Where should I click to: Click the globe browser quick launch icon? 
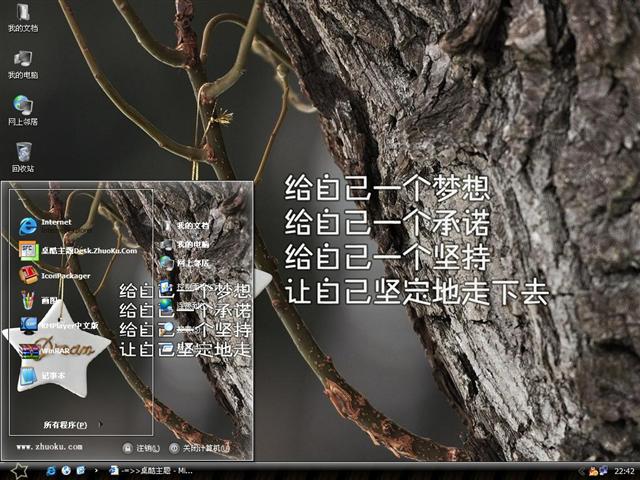[66, 471]
